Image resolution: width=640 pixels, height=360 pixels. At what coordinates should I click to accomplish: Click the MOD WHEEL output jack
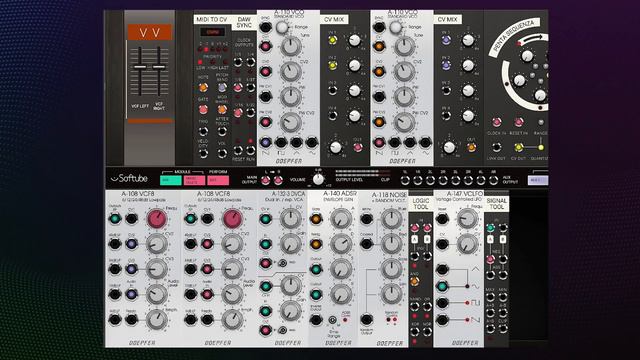tap(222, 109)
